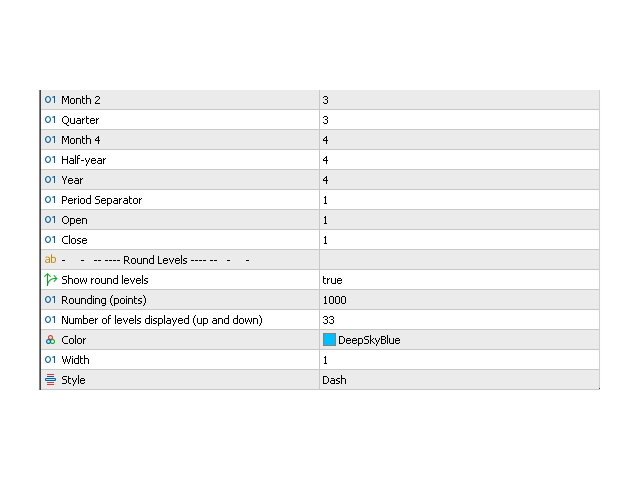This screenshot has height=480, width=640.
Task: Click the line style icon beside Style
Action: click(x=50, y=380)
